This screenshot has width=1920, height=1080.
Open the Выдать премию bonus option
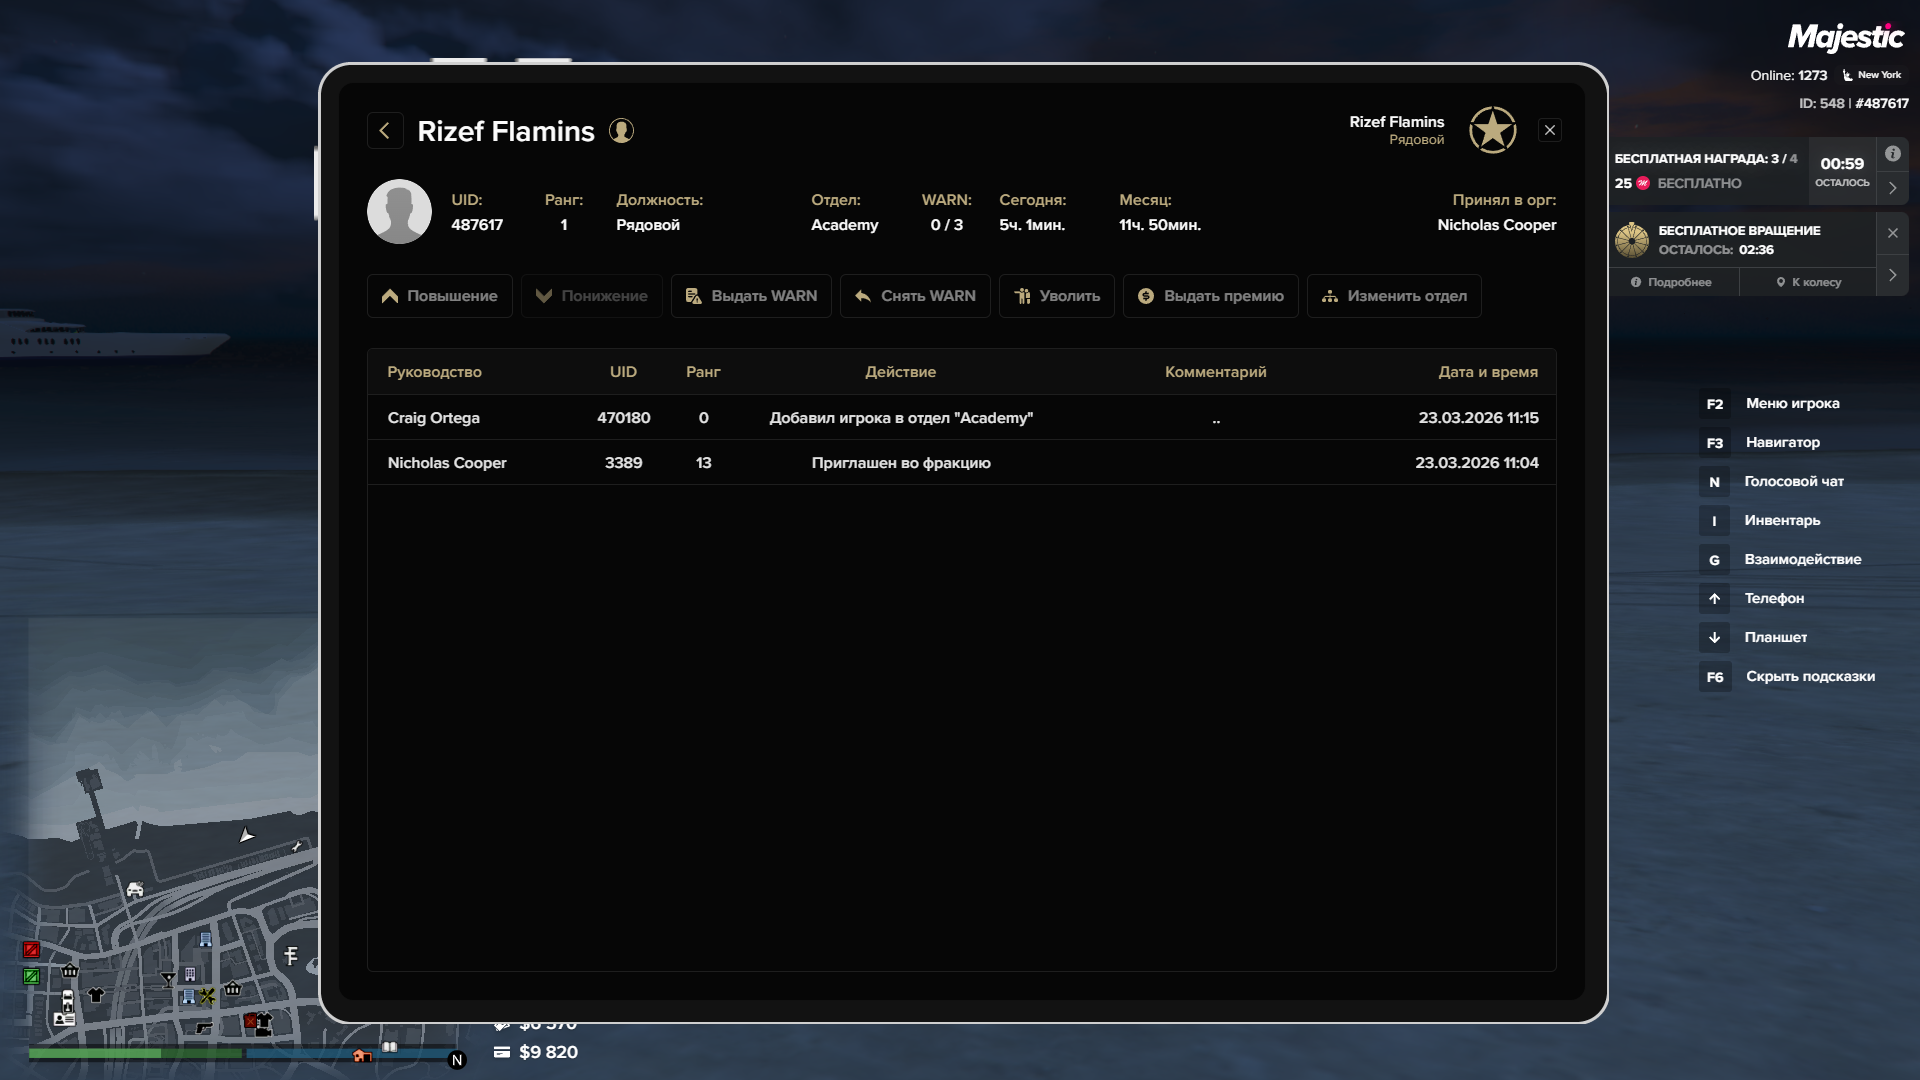pos(1210,296)
